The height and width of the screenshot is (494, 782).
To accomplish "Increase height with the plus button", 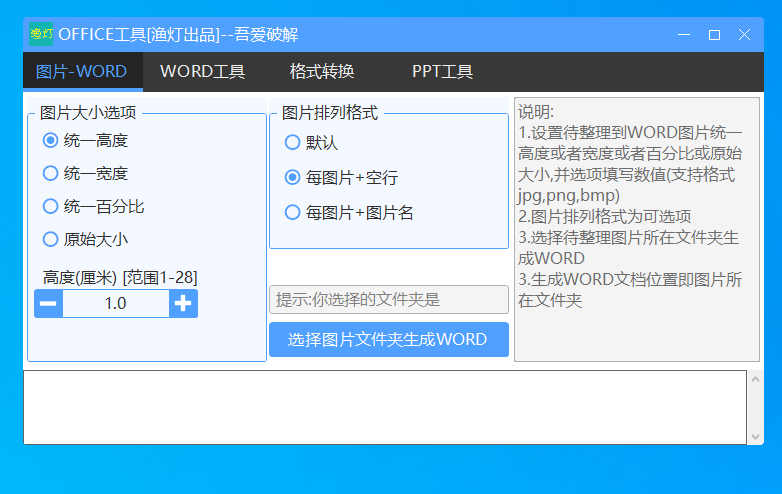I will (x=183, y=303).
